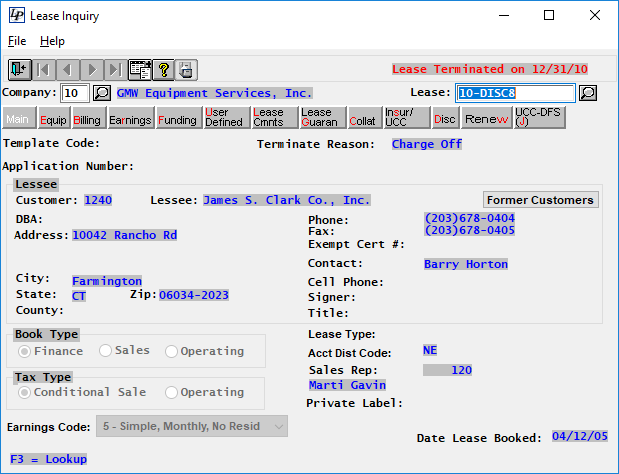Click the Charge Off terminate reason
The height and width of the screenshot is (474, 619).
click(x=427, y=144)
